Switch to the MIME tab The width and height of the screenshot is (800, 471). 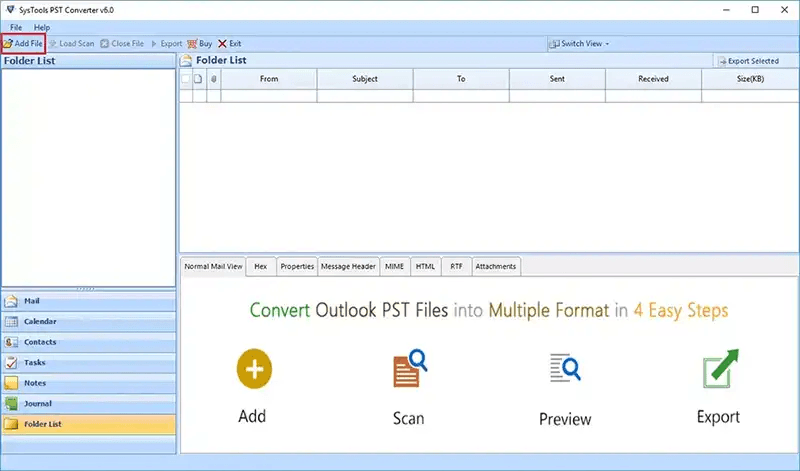(x=394, y=266)
